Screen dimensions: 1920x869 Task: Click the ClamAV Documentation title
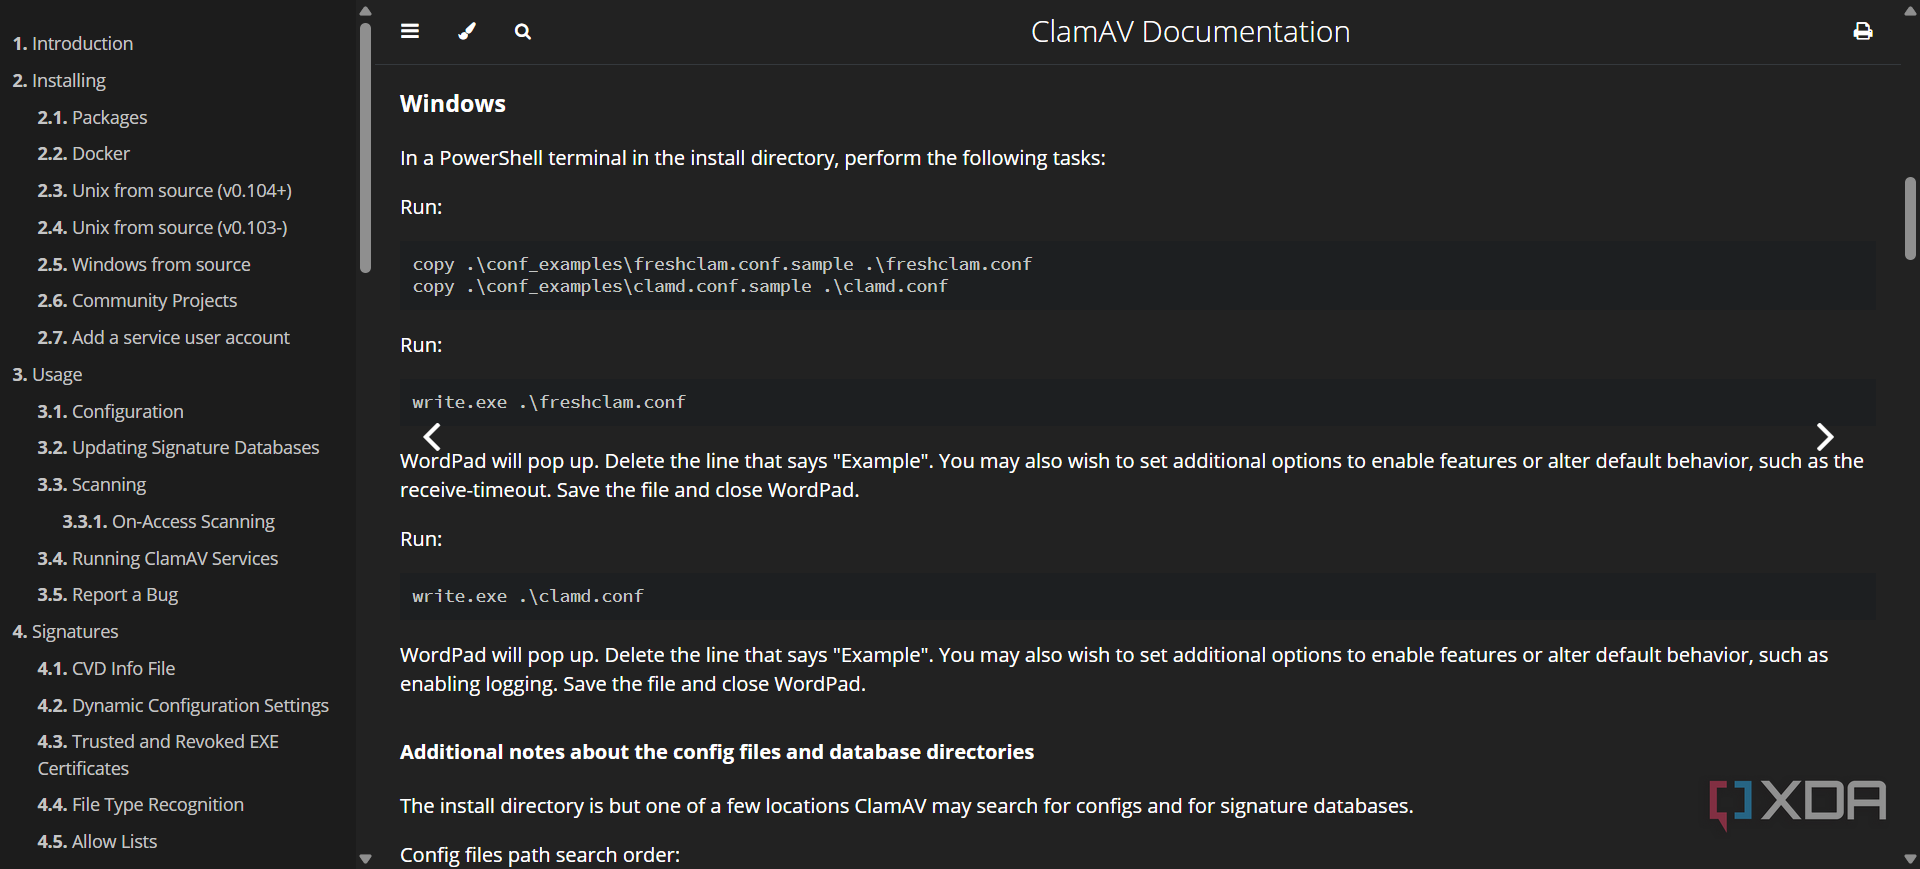(x=1190, y=32)
